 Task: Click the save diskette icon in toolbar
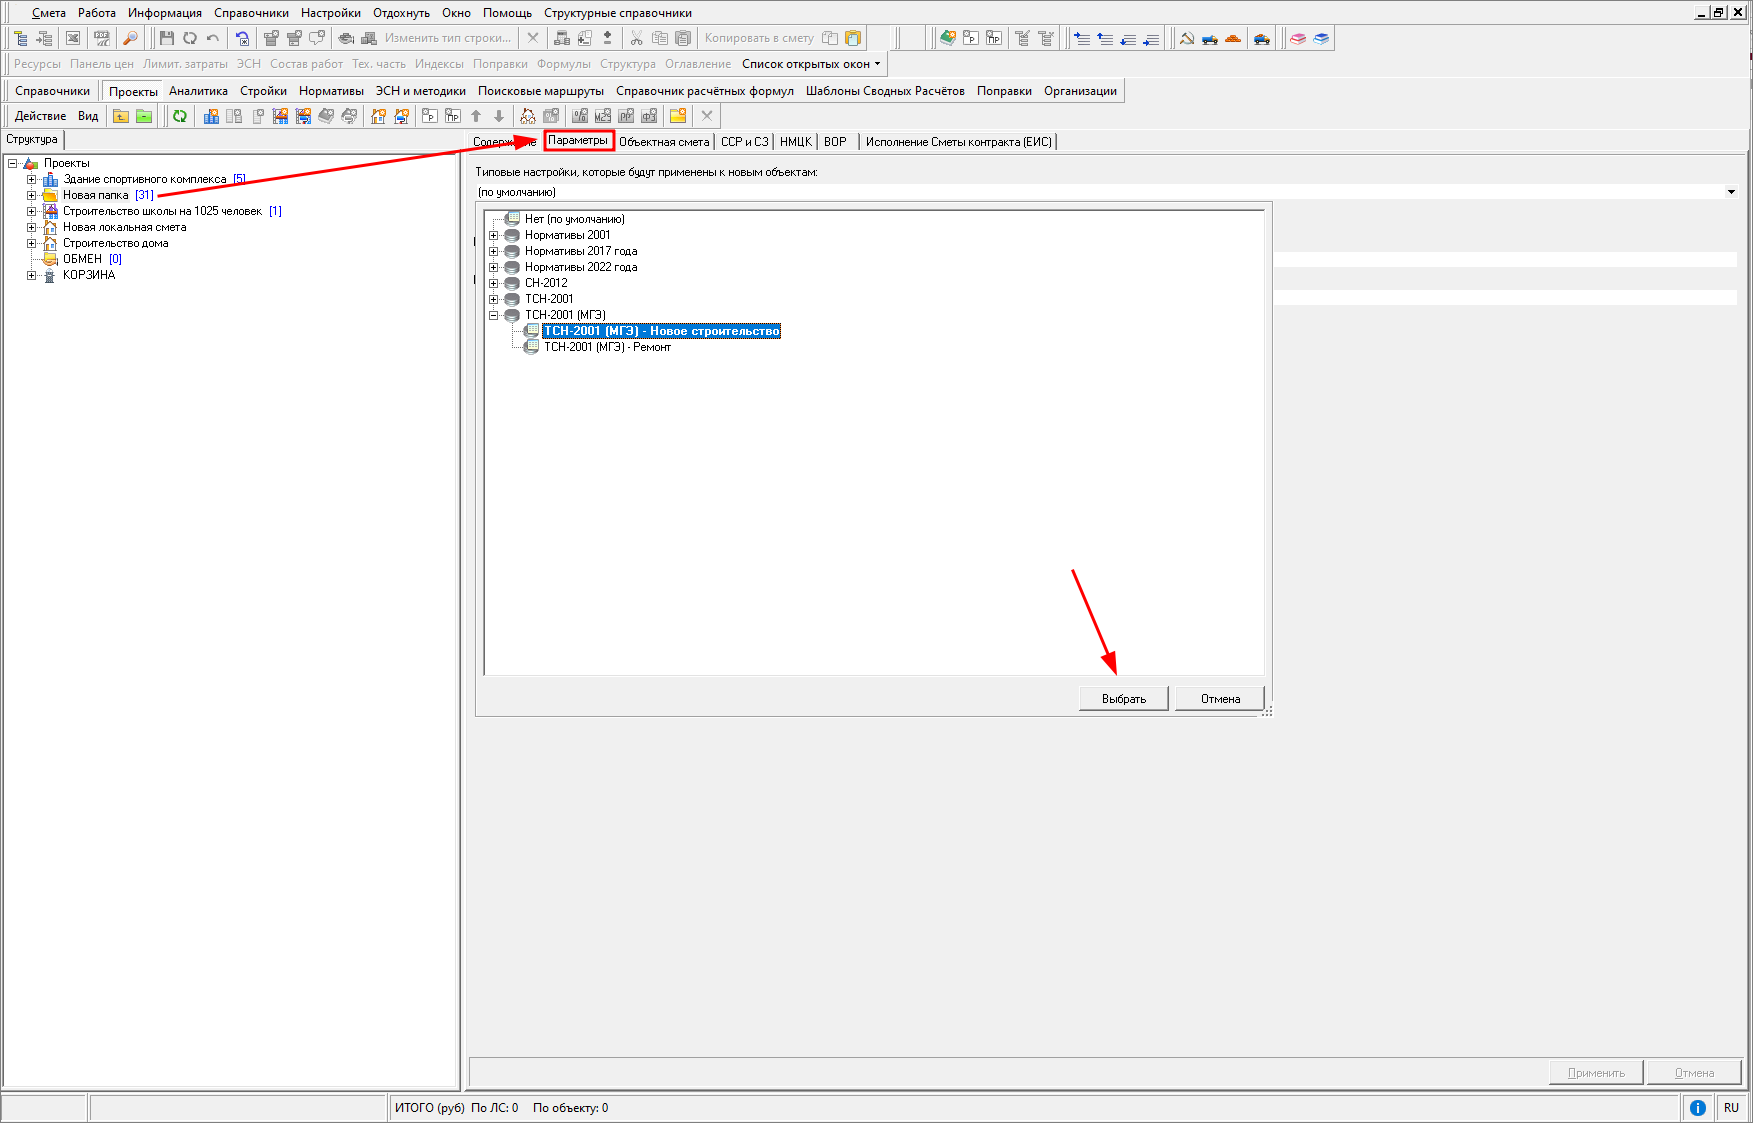click(x=166, y=38)
